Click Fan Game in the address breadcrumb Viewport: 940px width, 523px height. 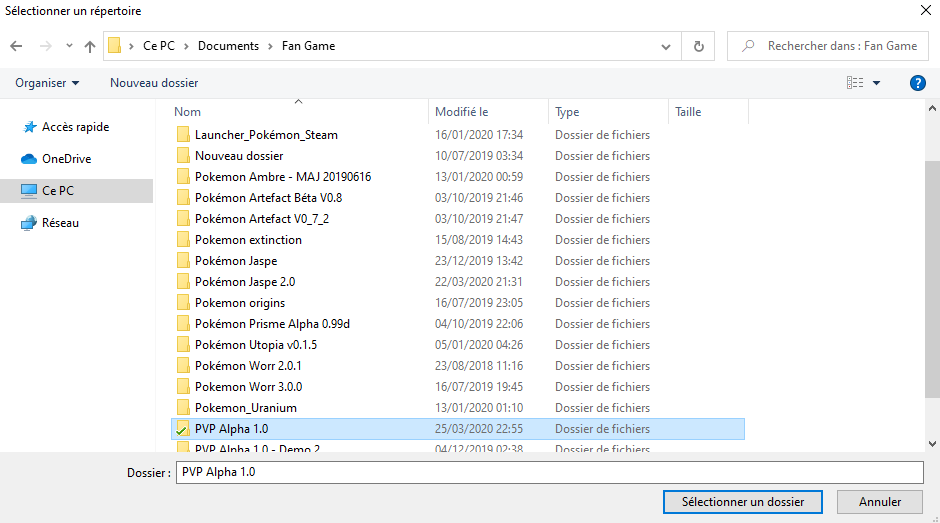pos(308,46)
